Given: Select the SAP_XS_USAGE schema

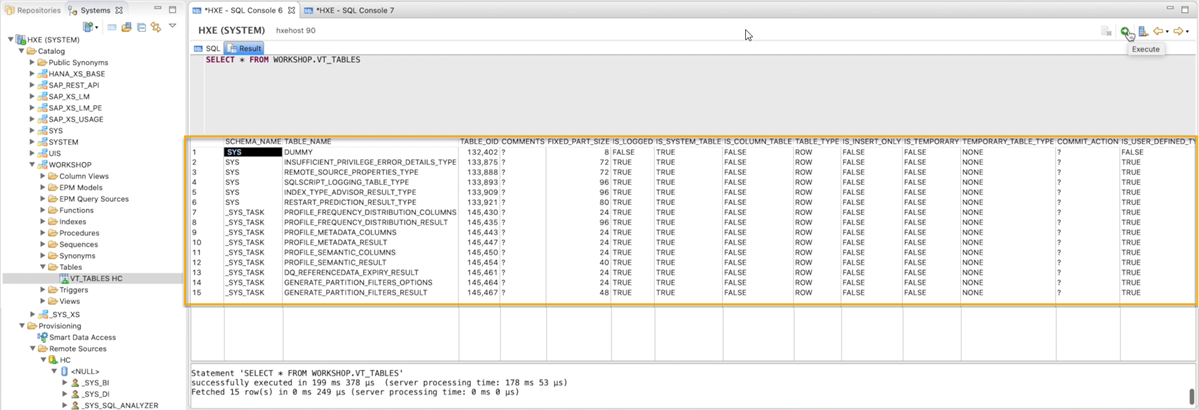Looking at the screenshot, I should point(70,119).
